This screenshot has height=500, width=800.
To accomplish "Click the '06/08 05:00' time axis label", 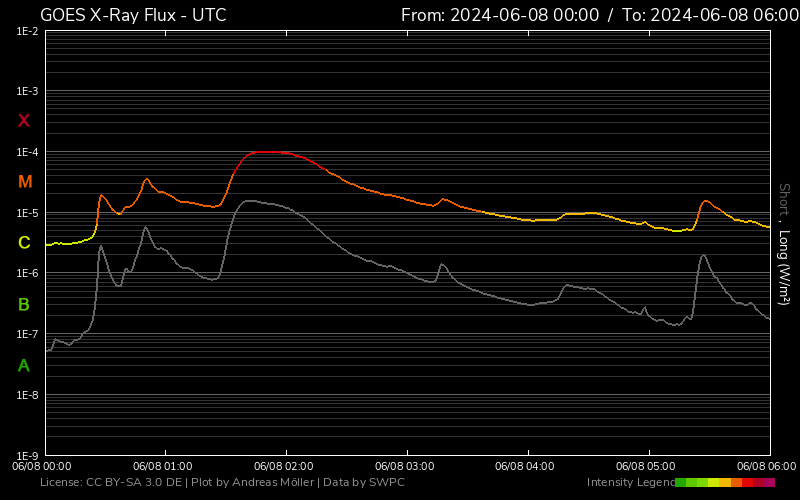I will click(x=645, y=466).
